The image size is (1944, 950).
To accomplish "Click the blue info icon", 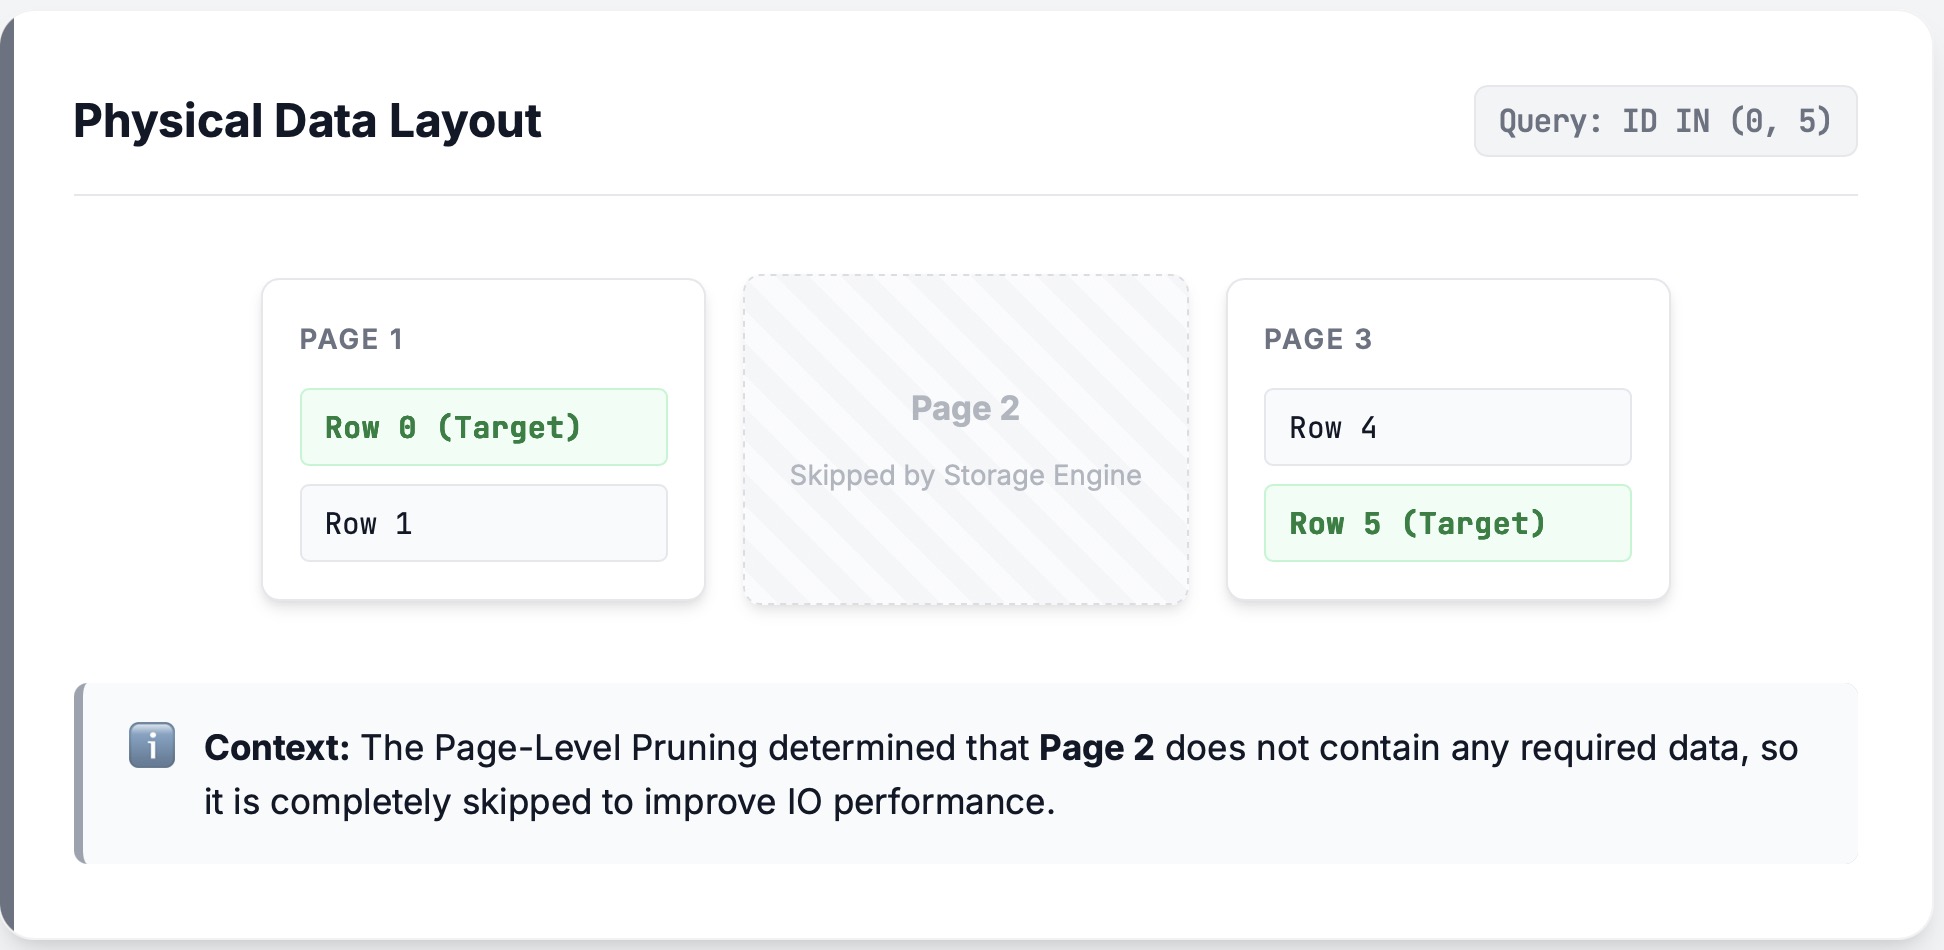I will pos(152,746).
